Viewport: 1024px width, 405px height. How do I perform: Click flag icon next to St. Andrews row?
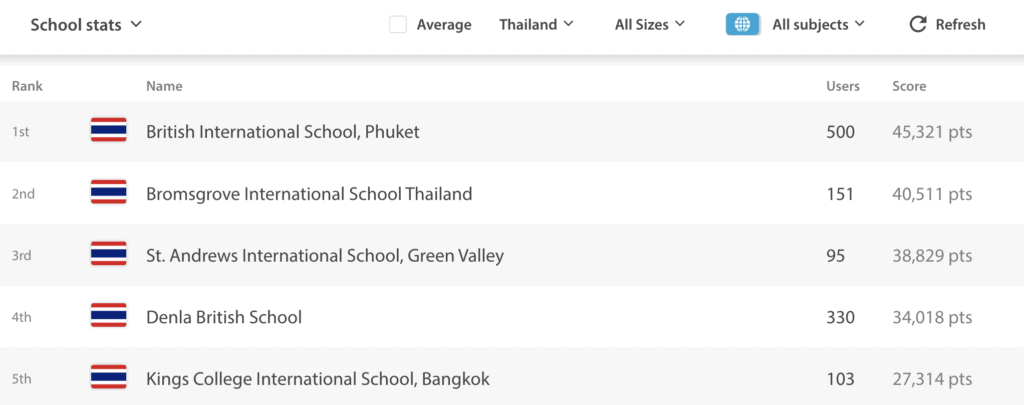pyautogui.click(x=108, y=254)
